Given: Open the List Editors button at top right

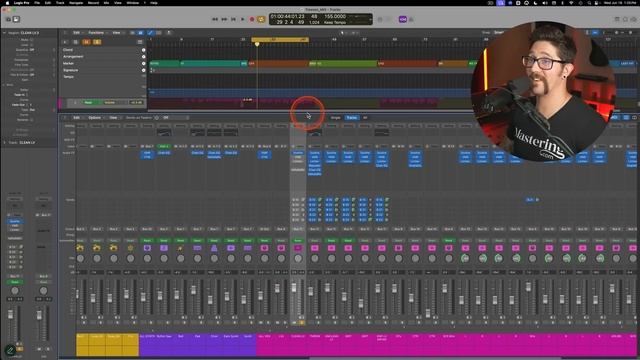Looking at the screenshot, I should [617, 19].
